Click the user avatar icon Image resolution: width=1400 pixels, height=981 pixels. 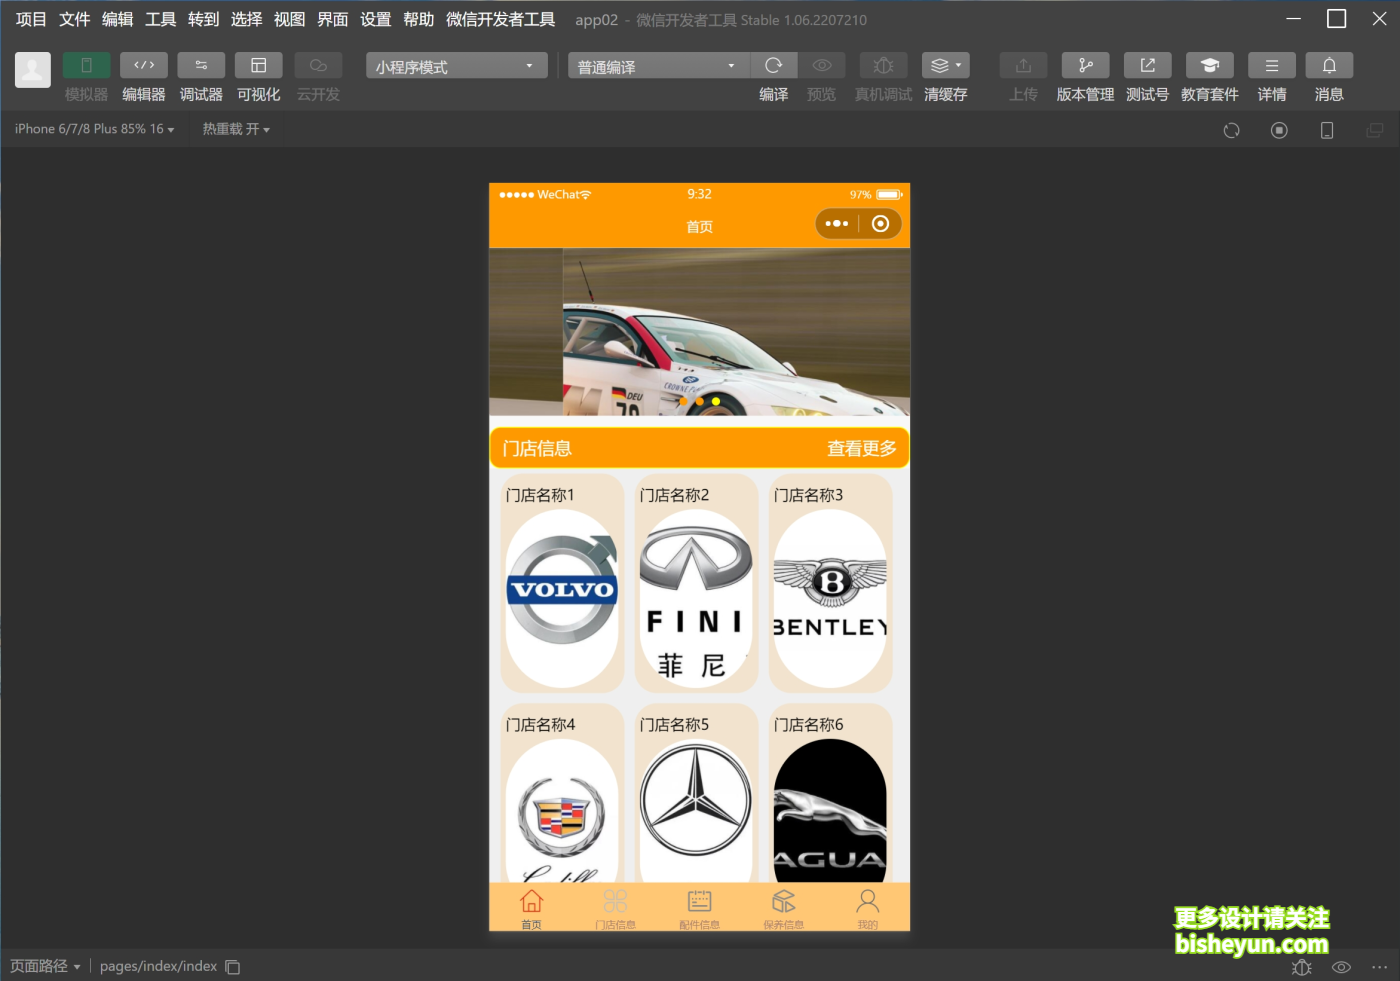[x=33, y=70]
